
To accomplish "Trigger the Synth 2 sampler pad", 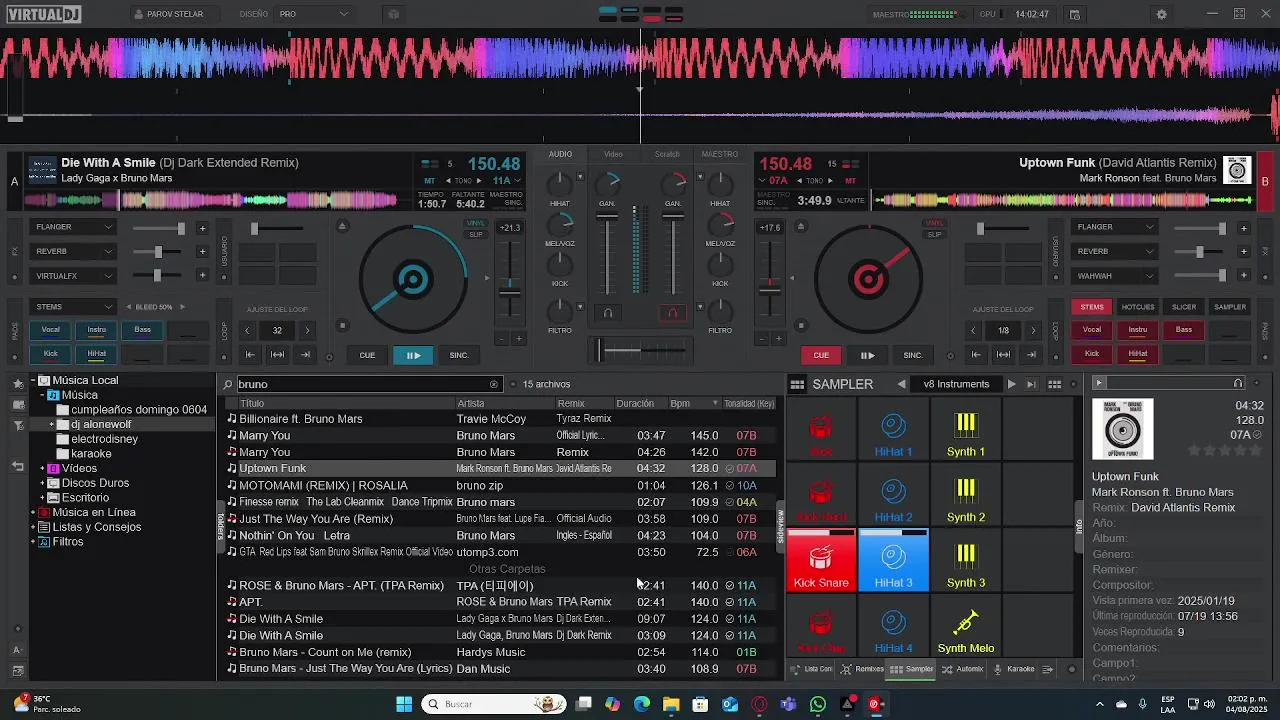I will (965, 496).
